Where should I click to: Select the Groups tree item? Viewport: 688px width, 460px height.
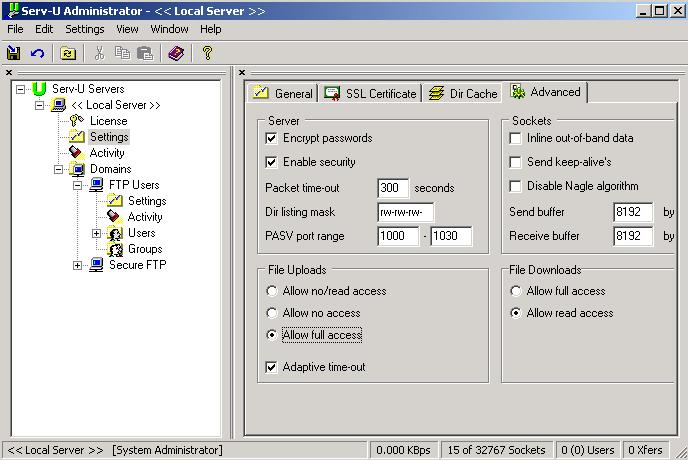click(145, 249)
